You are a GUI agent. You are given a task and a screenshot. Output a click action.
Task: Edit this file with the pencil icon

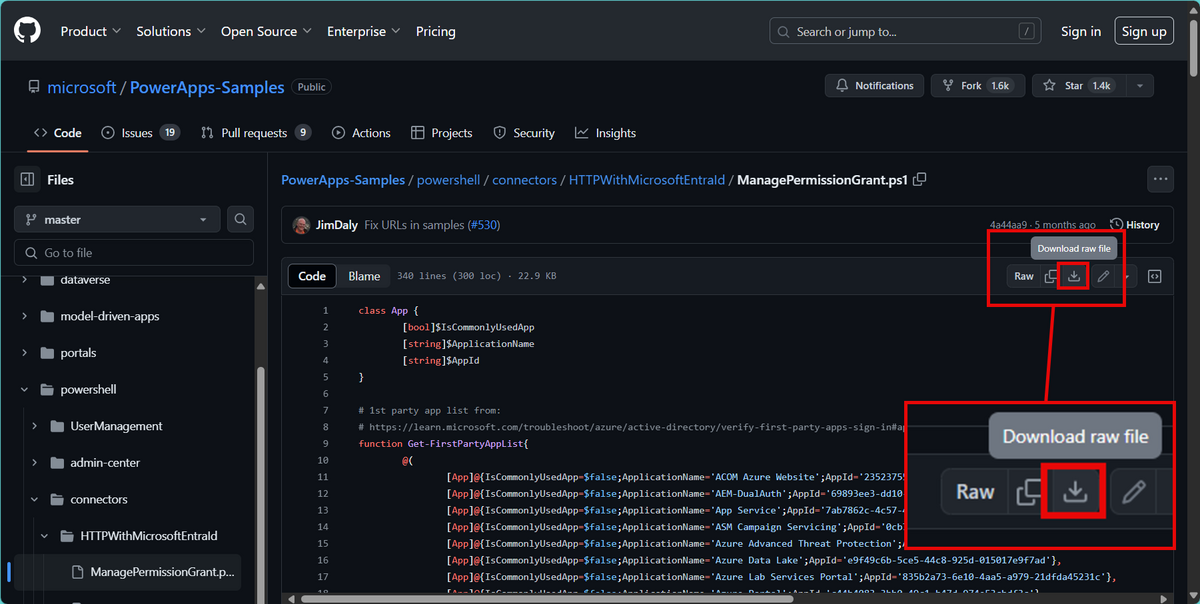[1102, 276]
